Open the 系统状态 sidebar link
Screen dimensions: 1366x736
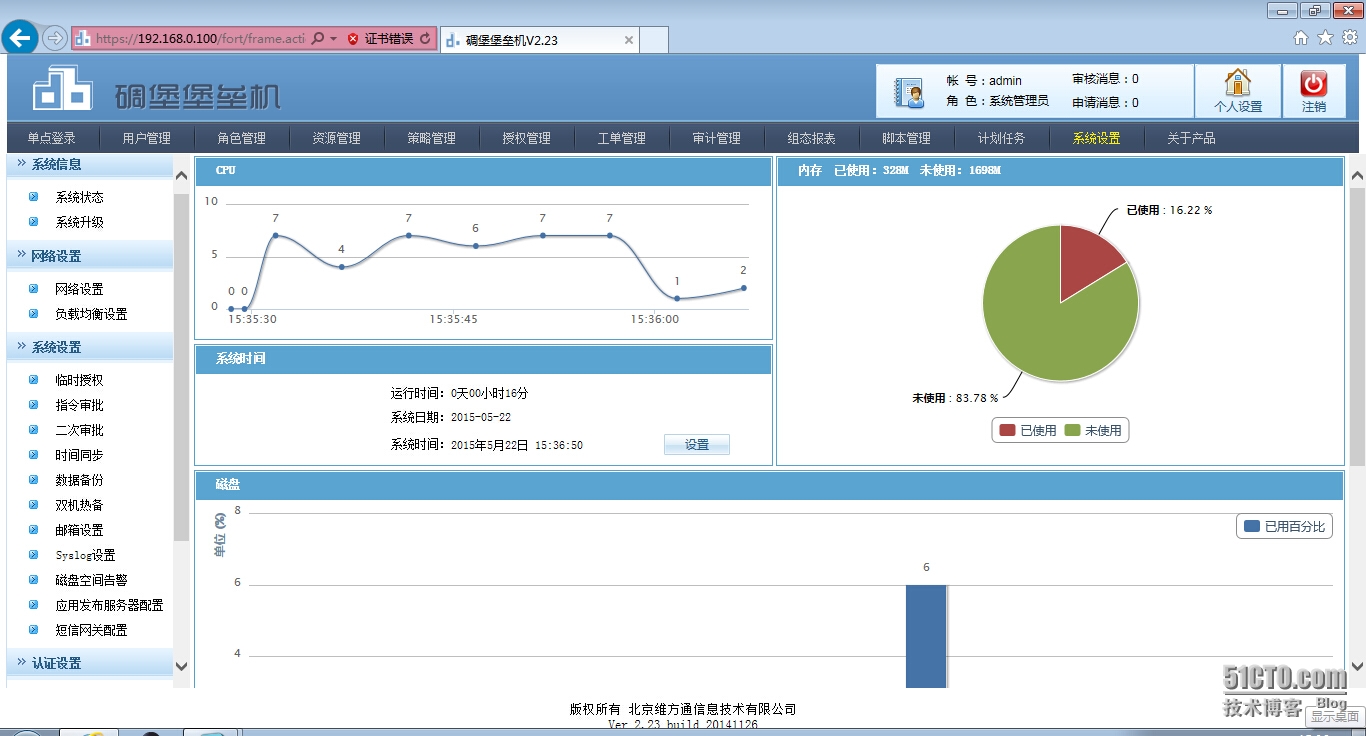(x=79, y=197)
